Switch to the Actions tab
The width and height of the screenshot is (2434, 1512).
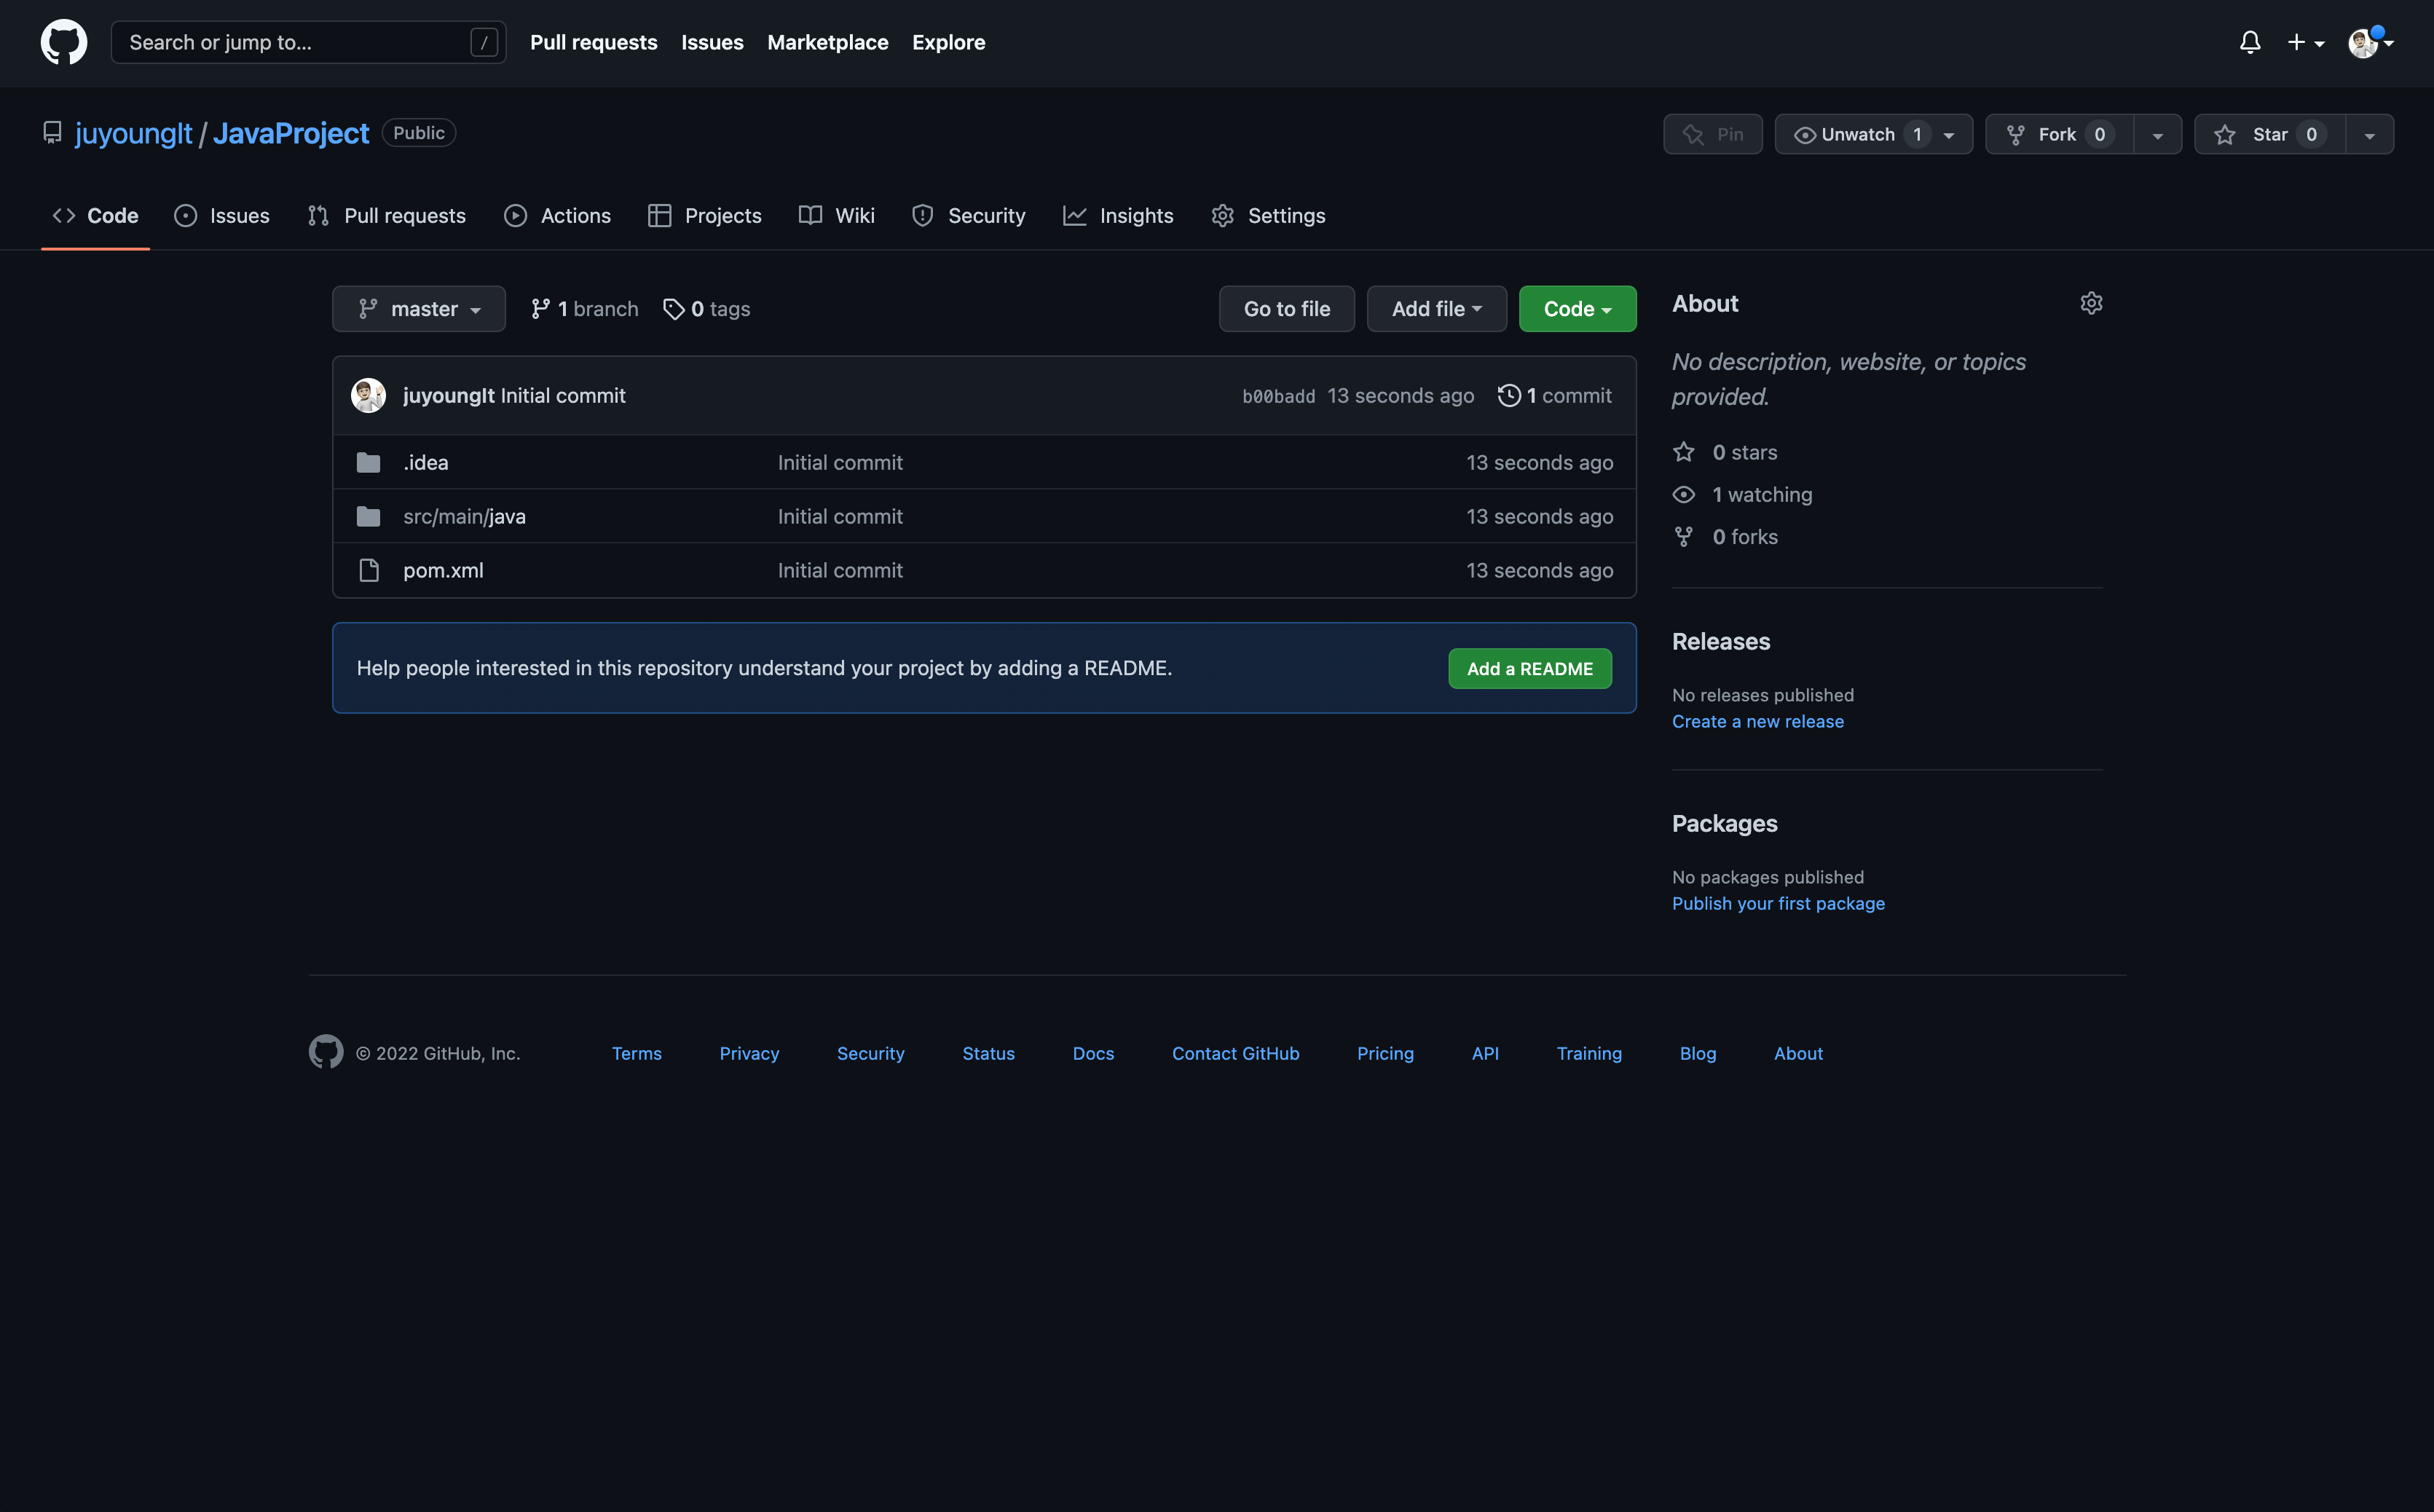557,216
